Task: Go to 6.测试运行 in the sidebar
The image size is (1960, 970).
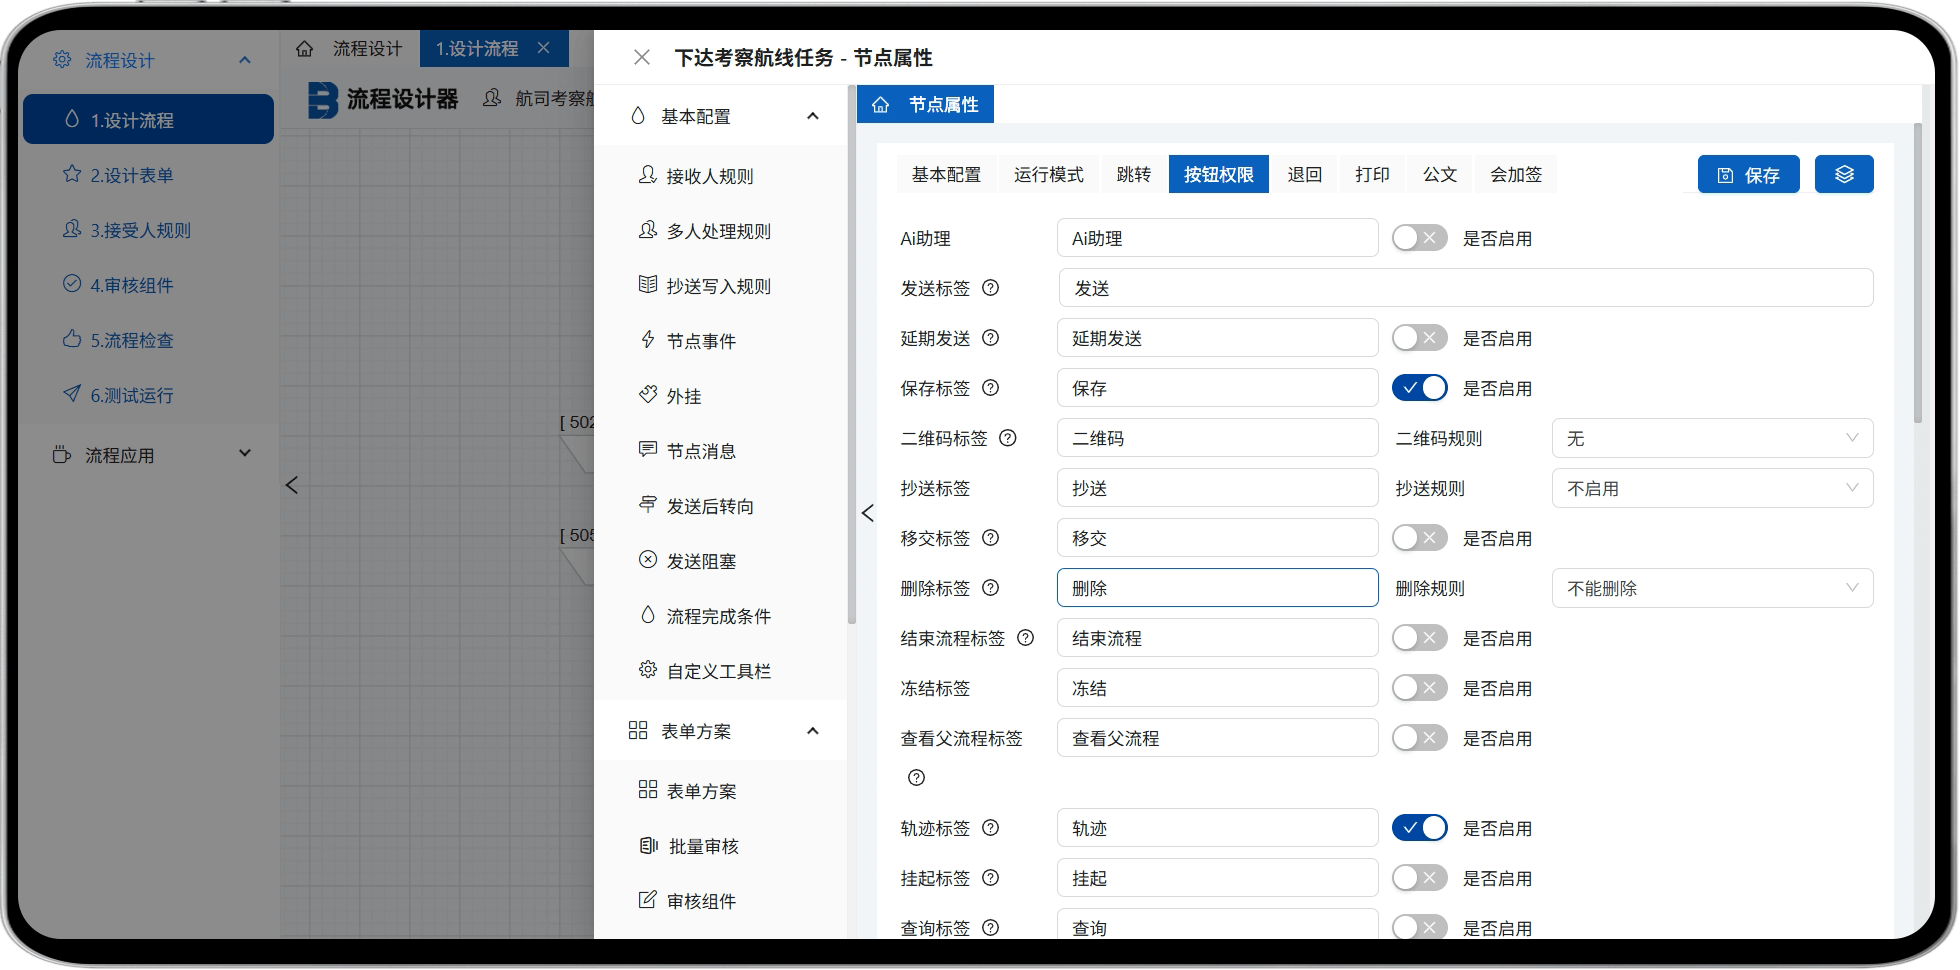Action: (x=148, y=395)
